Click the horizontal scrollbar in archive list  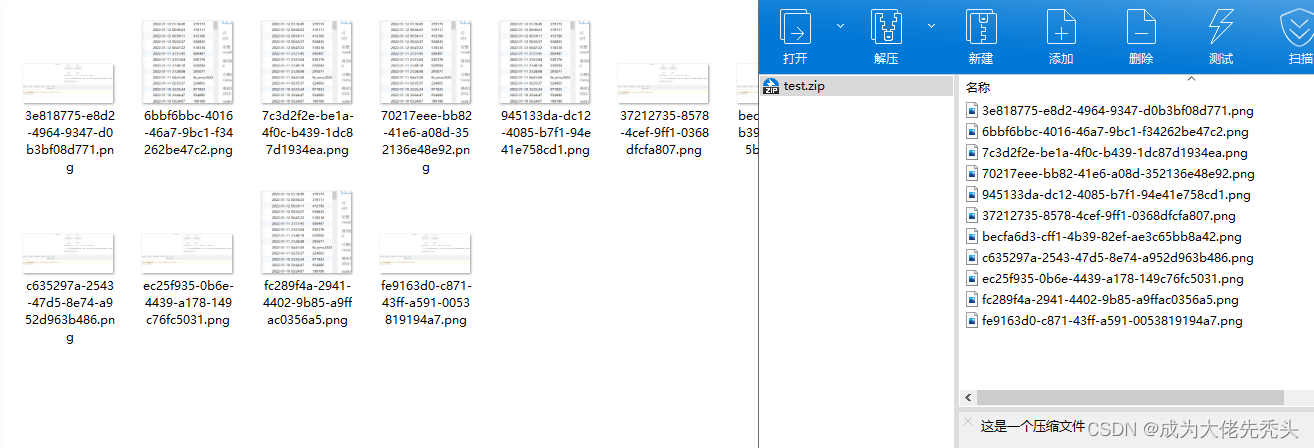click(x=1130, y=397)
